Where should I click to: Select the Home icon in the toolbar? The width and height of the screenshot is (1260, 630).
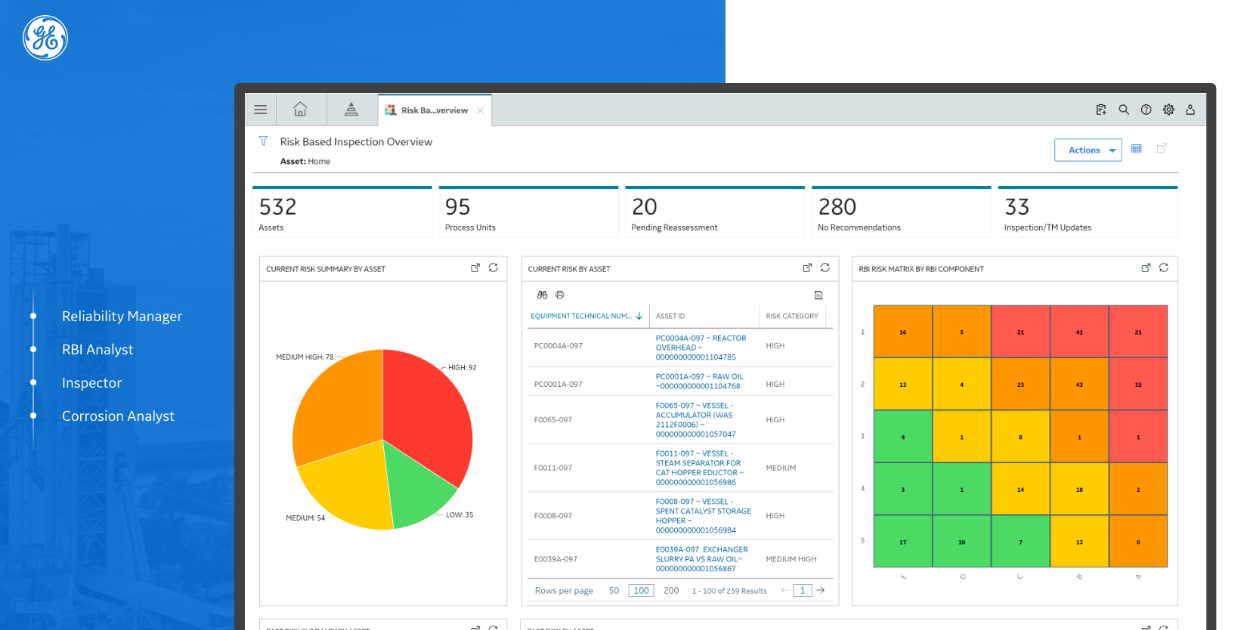[x=300, y=109]
